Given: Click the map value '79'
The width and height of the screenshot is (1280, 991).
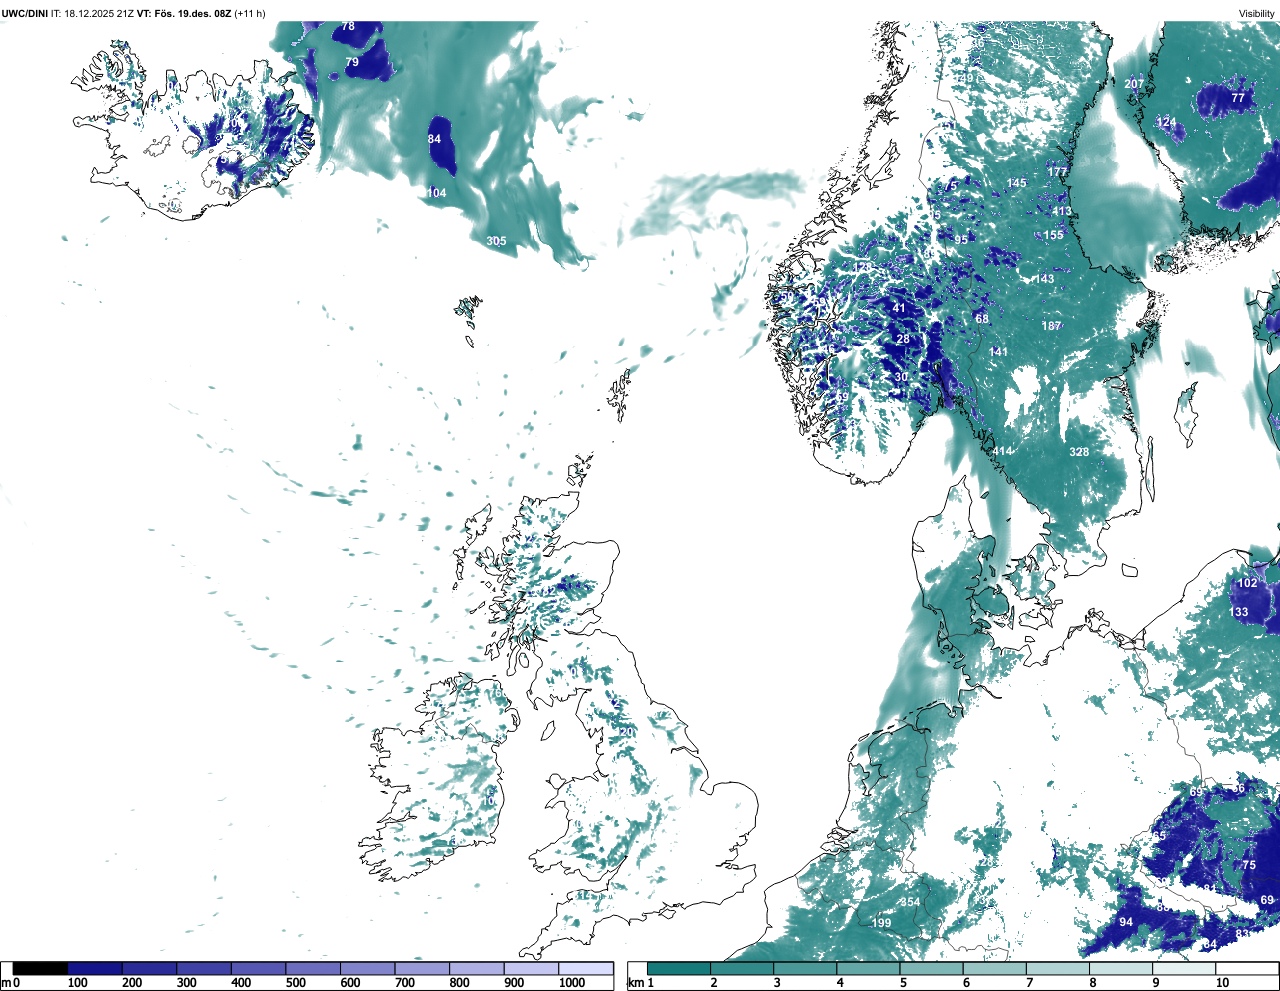Looking at the screenshot, I should (352, 62).
